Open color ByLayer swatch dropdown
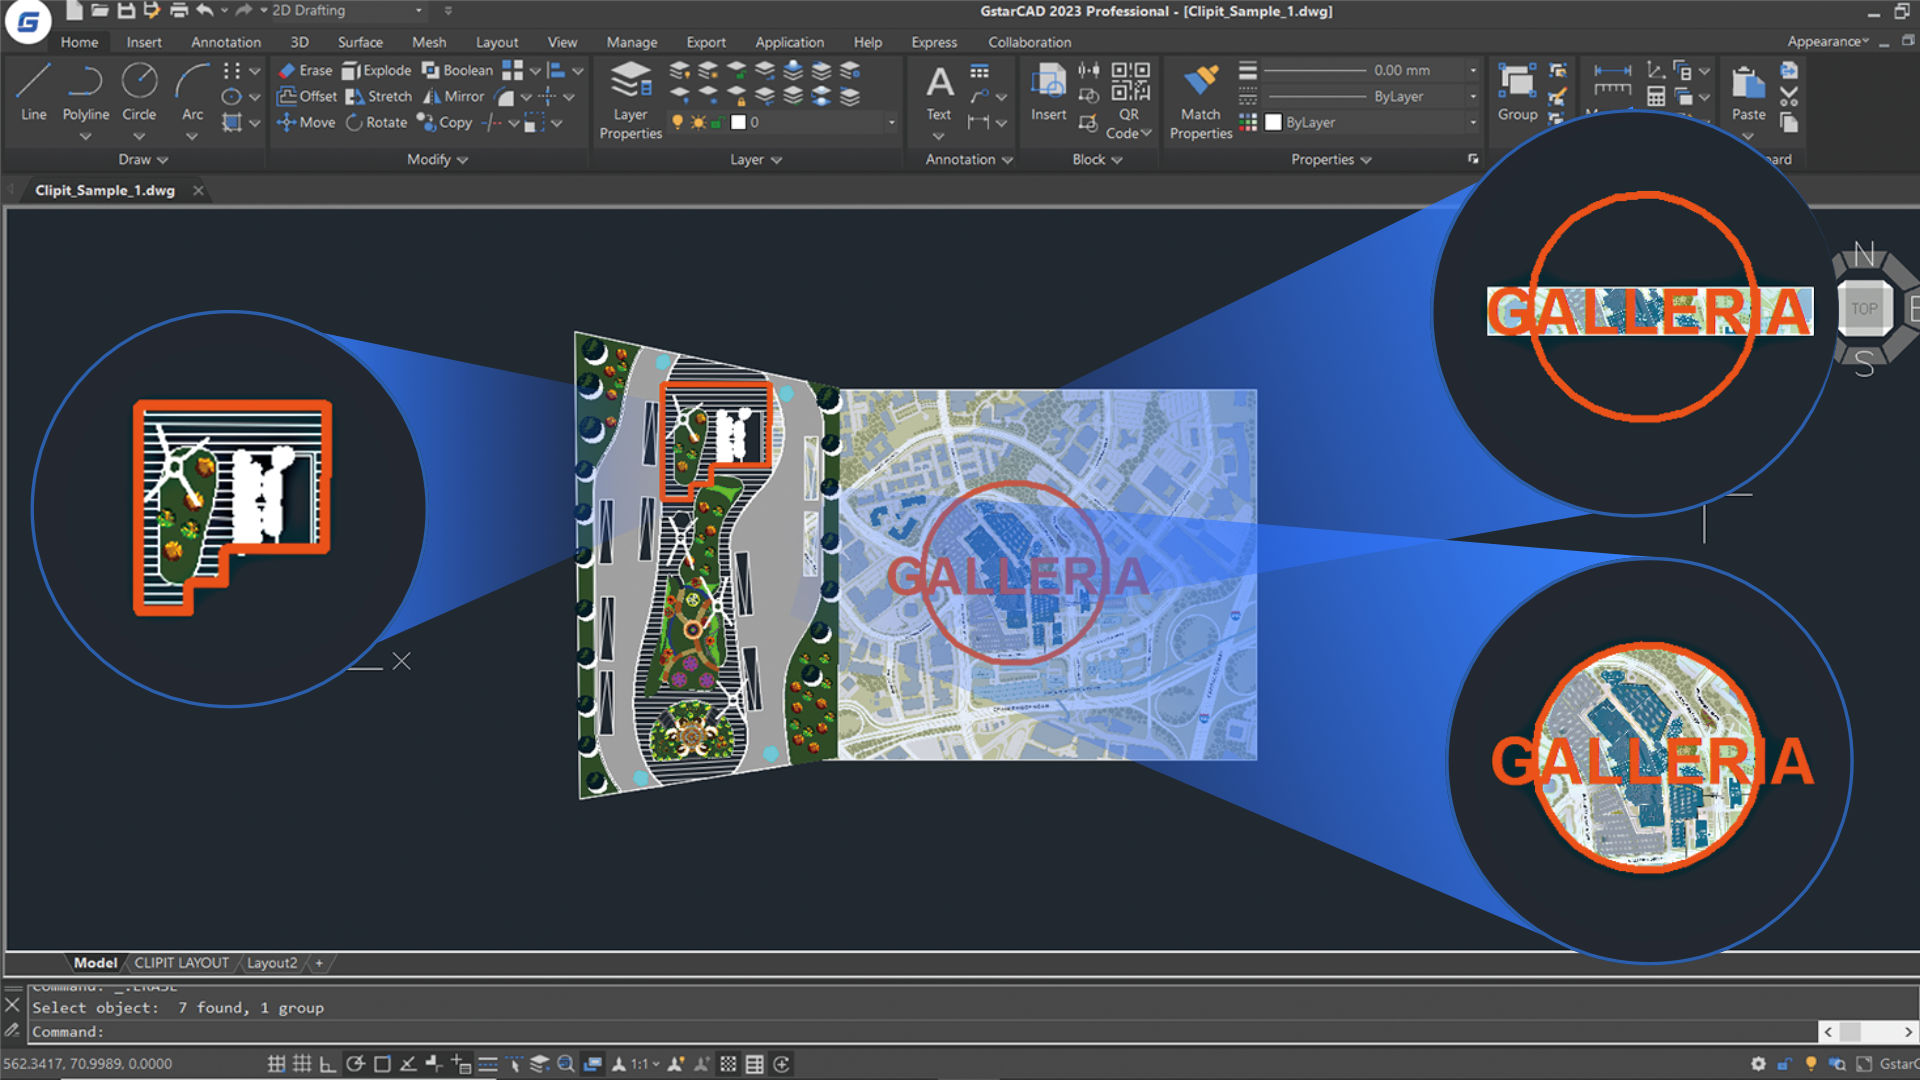Screen dimensions: 1920x1080 coord(1472,122)
